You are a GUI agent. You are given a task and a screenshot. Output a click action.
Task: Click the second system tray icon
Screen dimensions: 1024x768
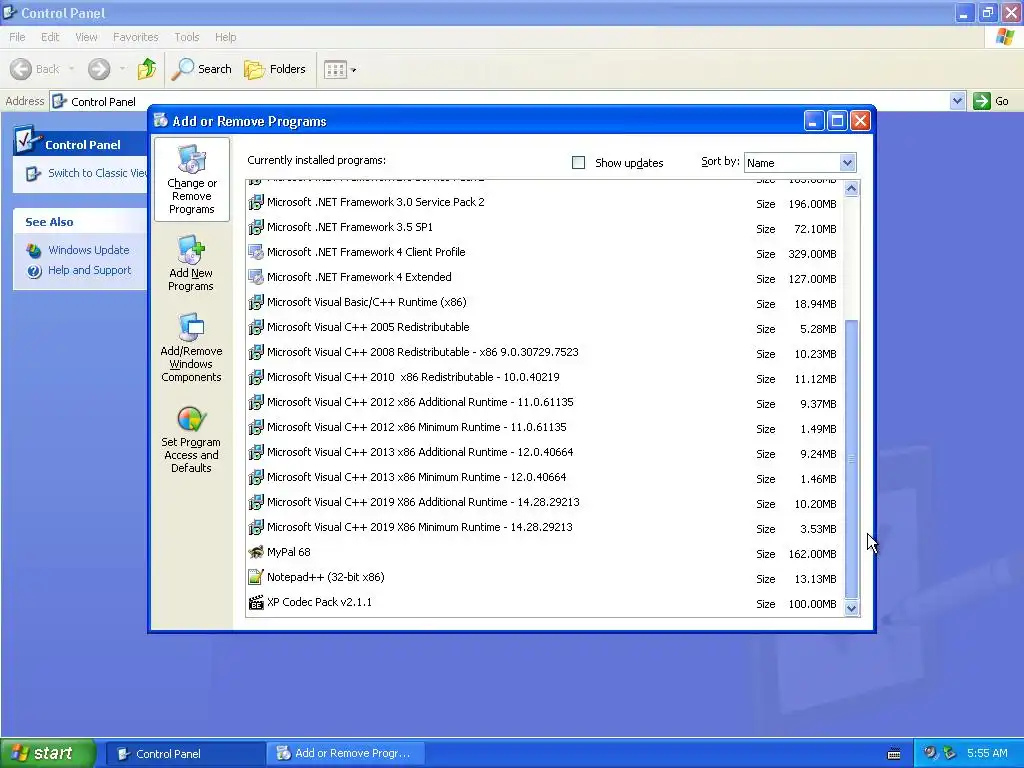pos(949,753)
